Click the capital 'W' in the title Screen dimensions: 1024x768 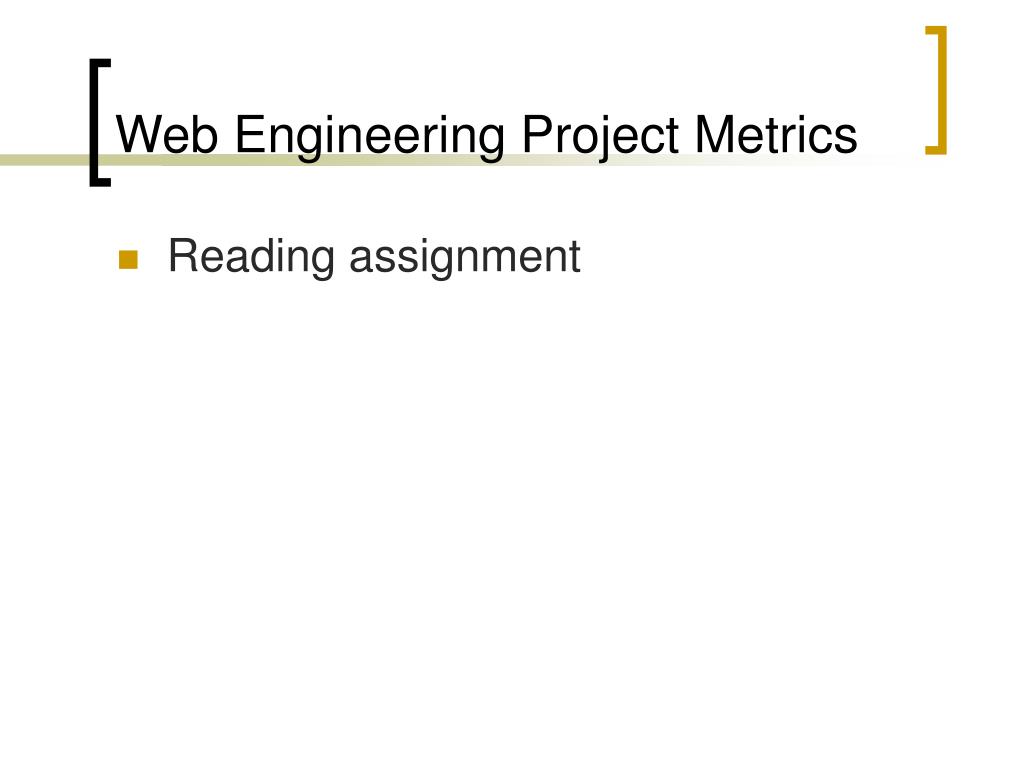[138, 135]
